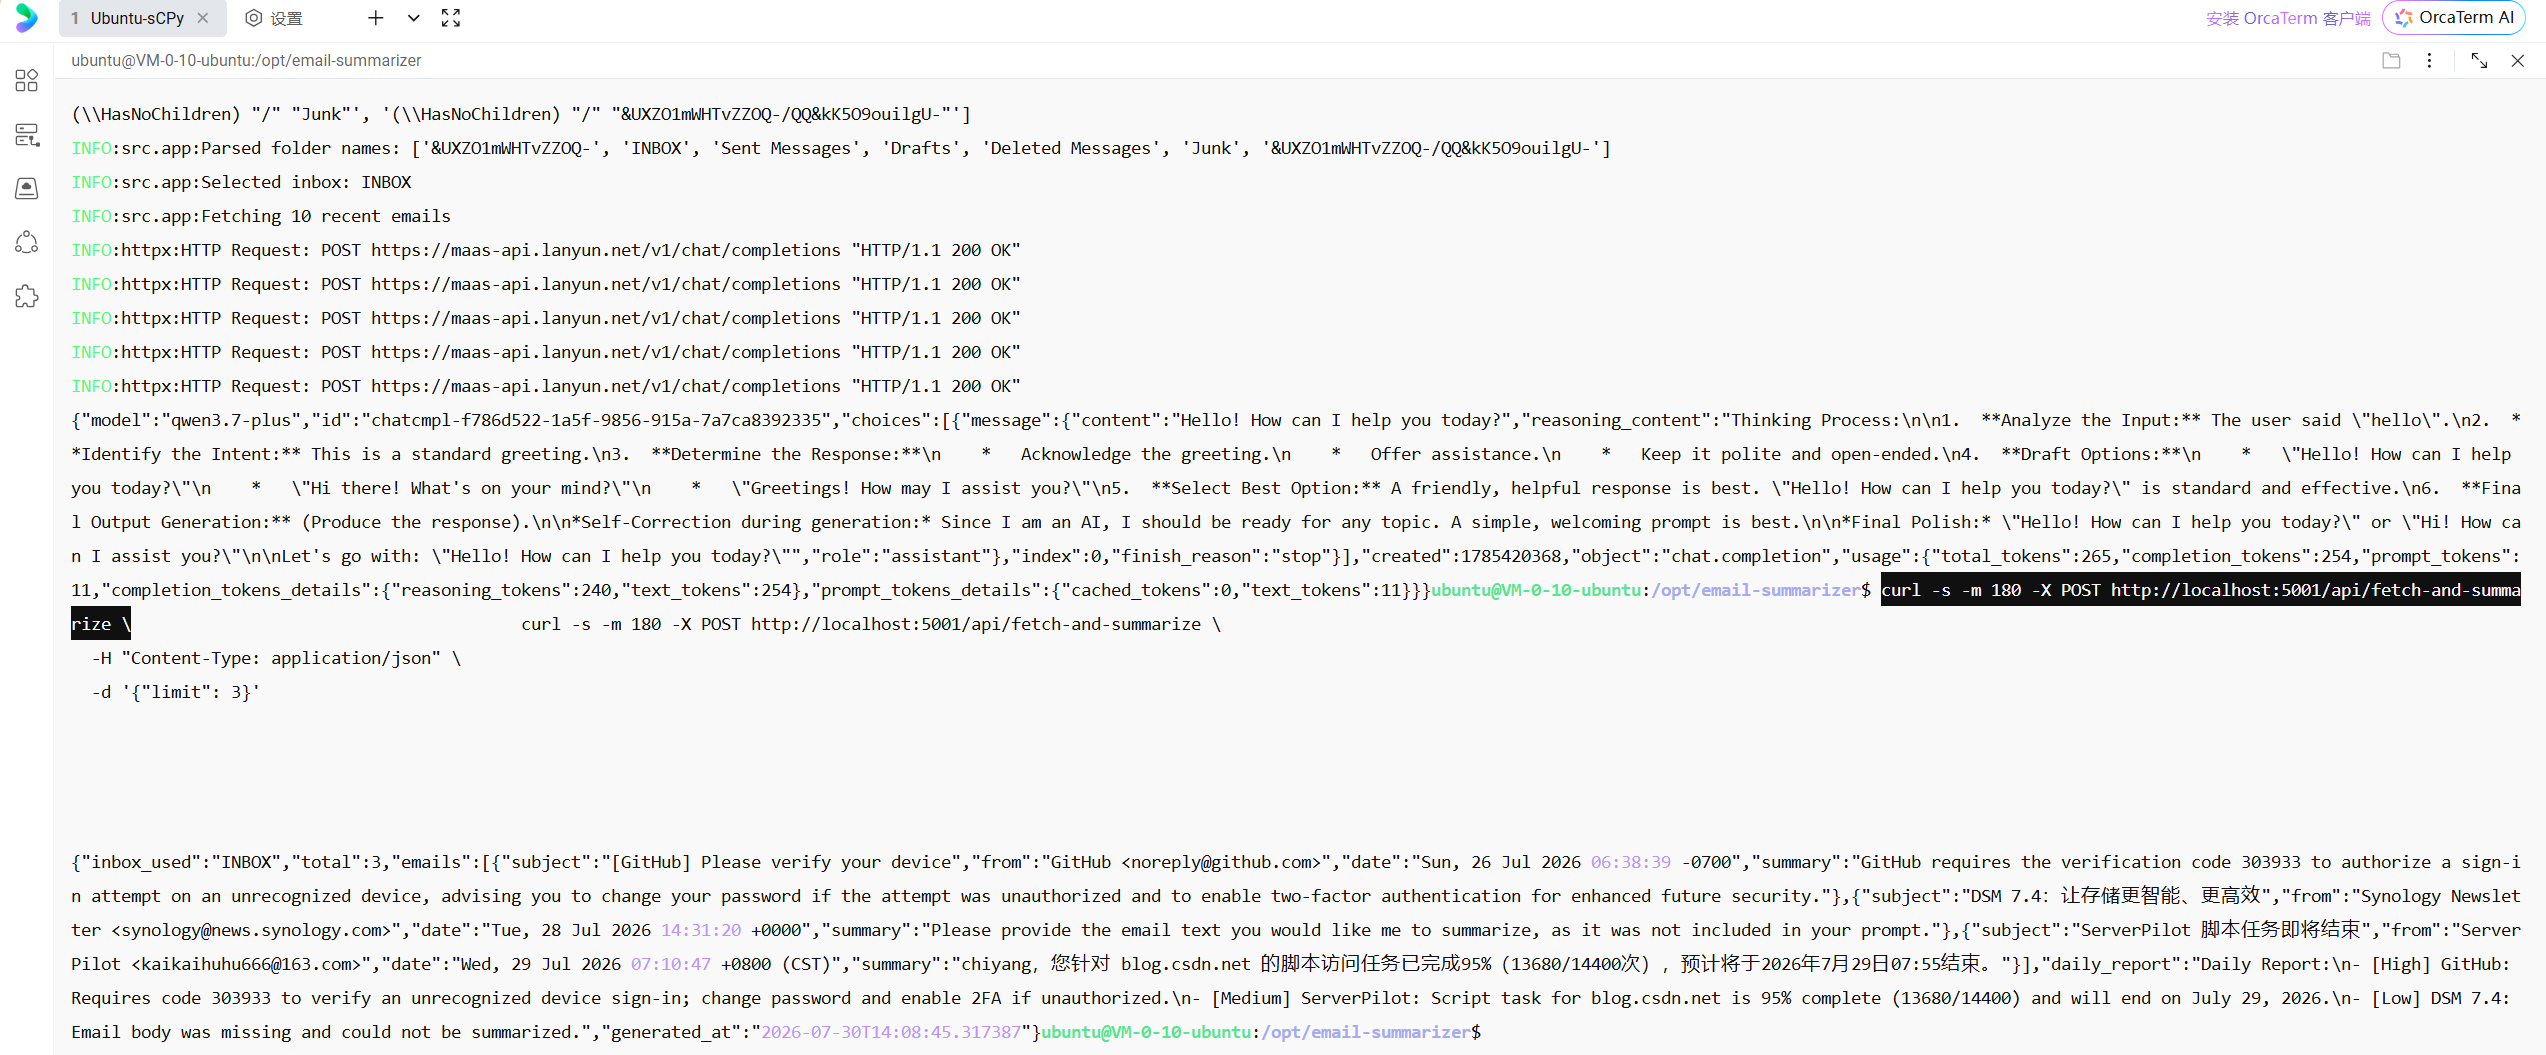Click the -d '{"limit": 3}' line
2546x1055 pixels.
coord(176,692)
